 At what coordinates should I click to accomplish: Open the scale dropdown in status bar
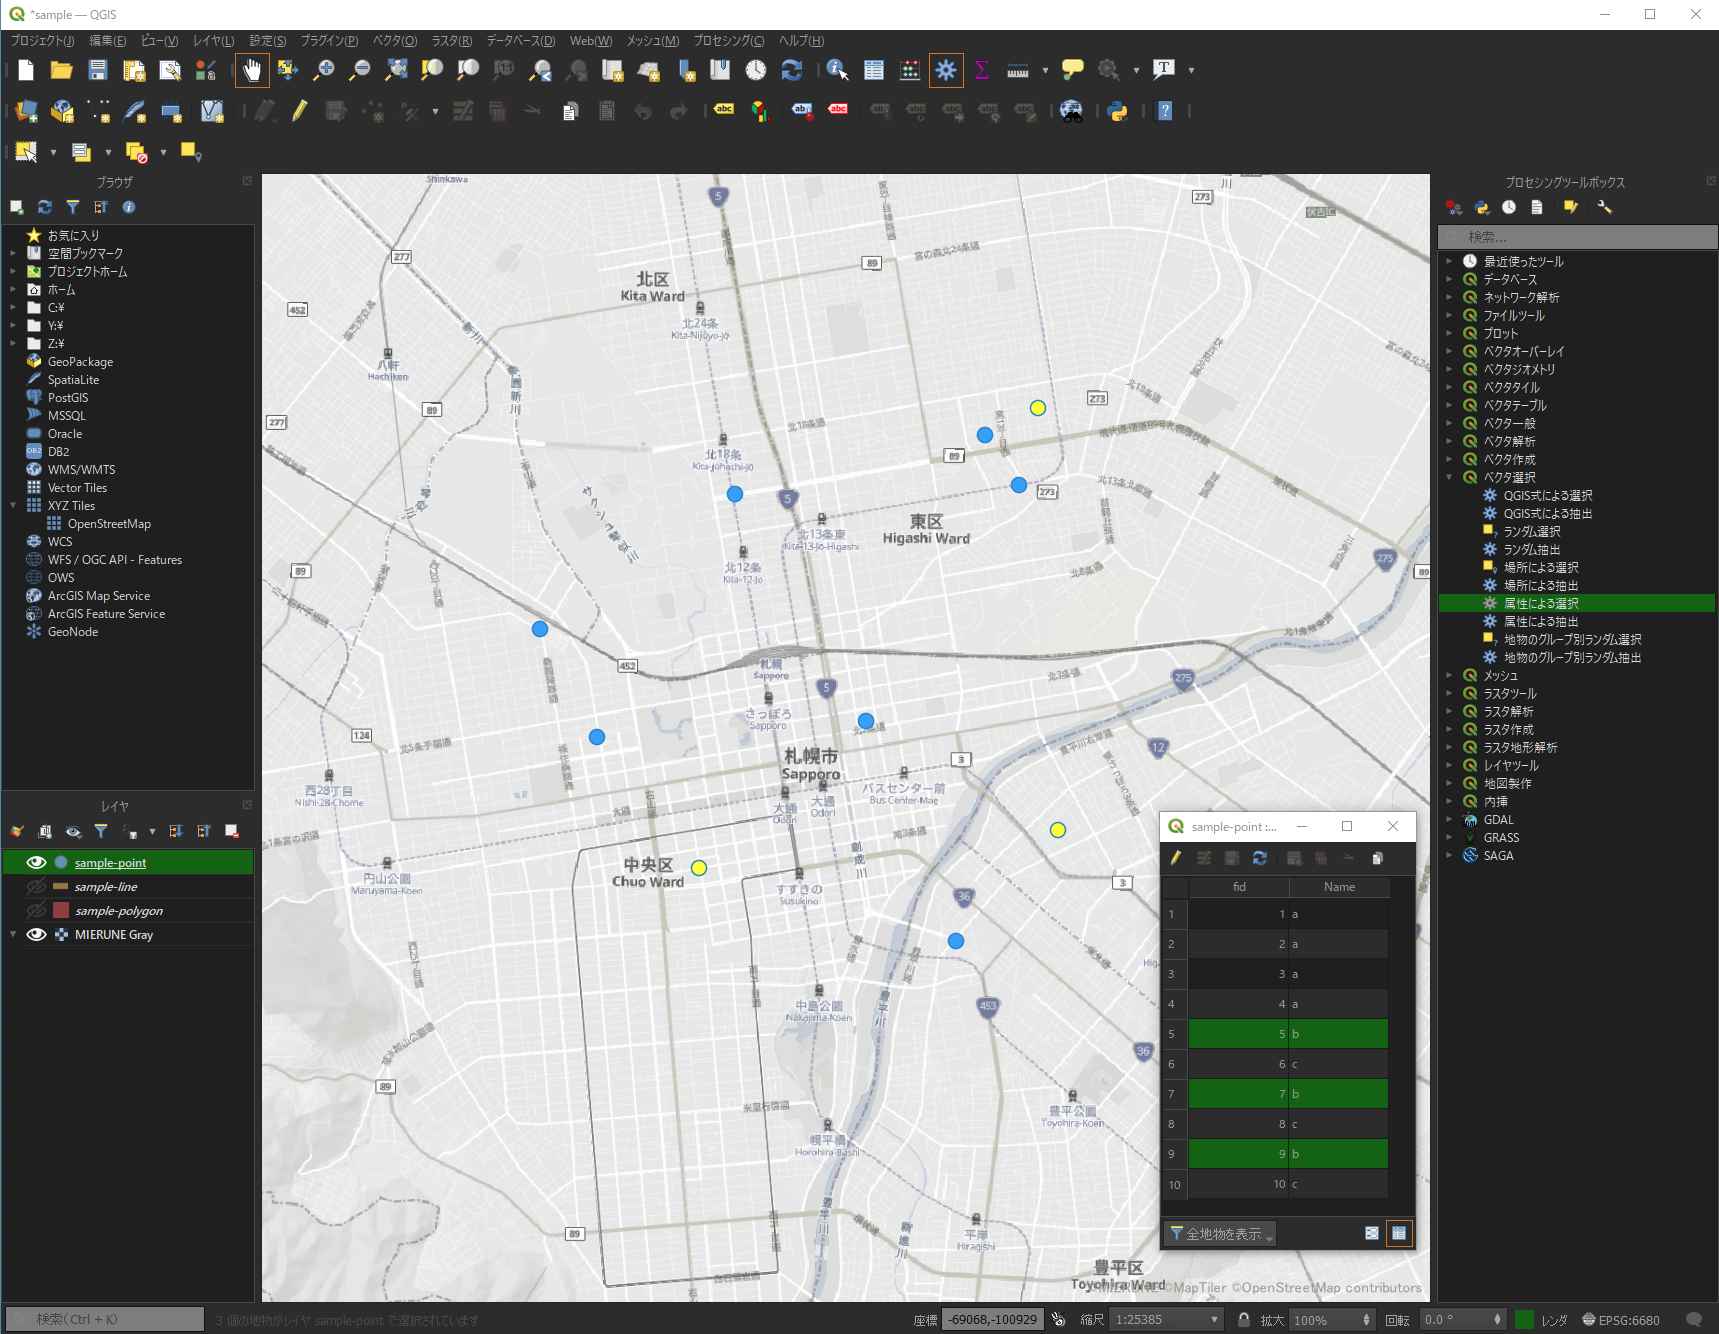(1214, 1319)
